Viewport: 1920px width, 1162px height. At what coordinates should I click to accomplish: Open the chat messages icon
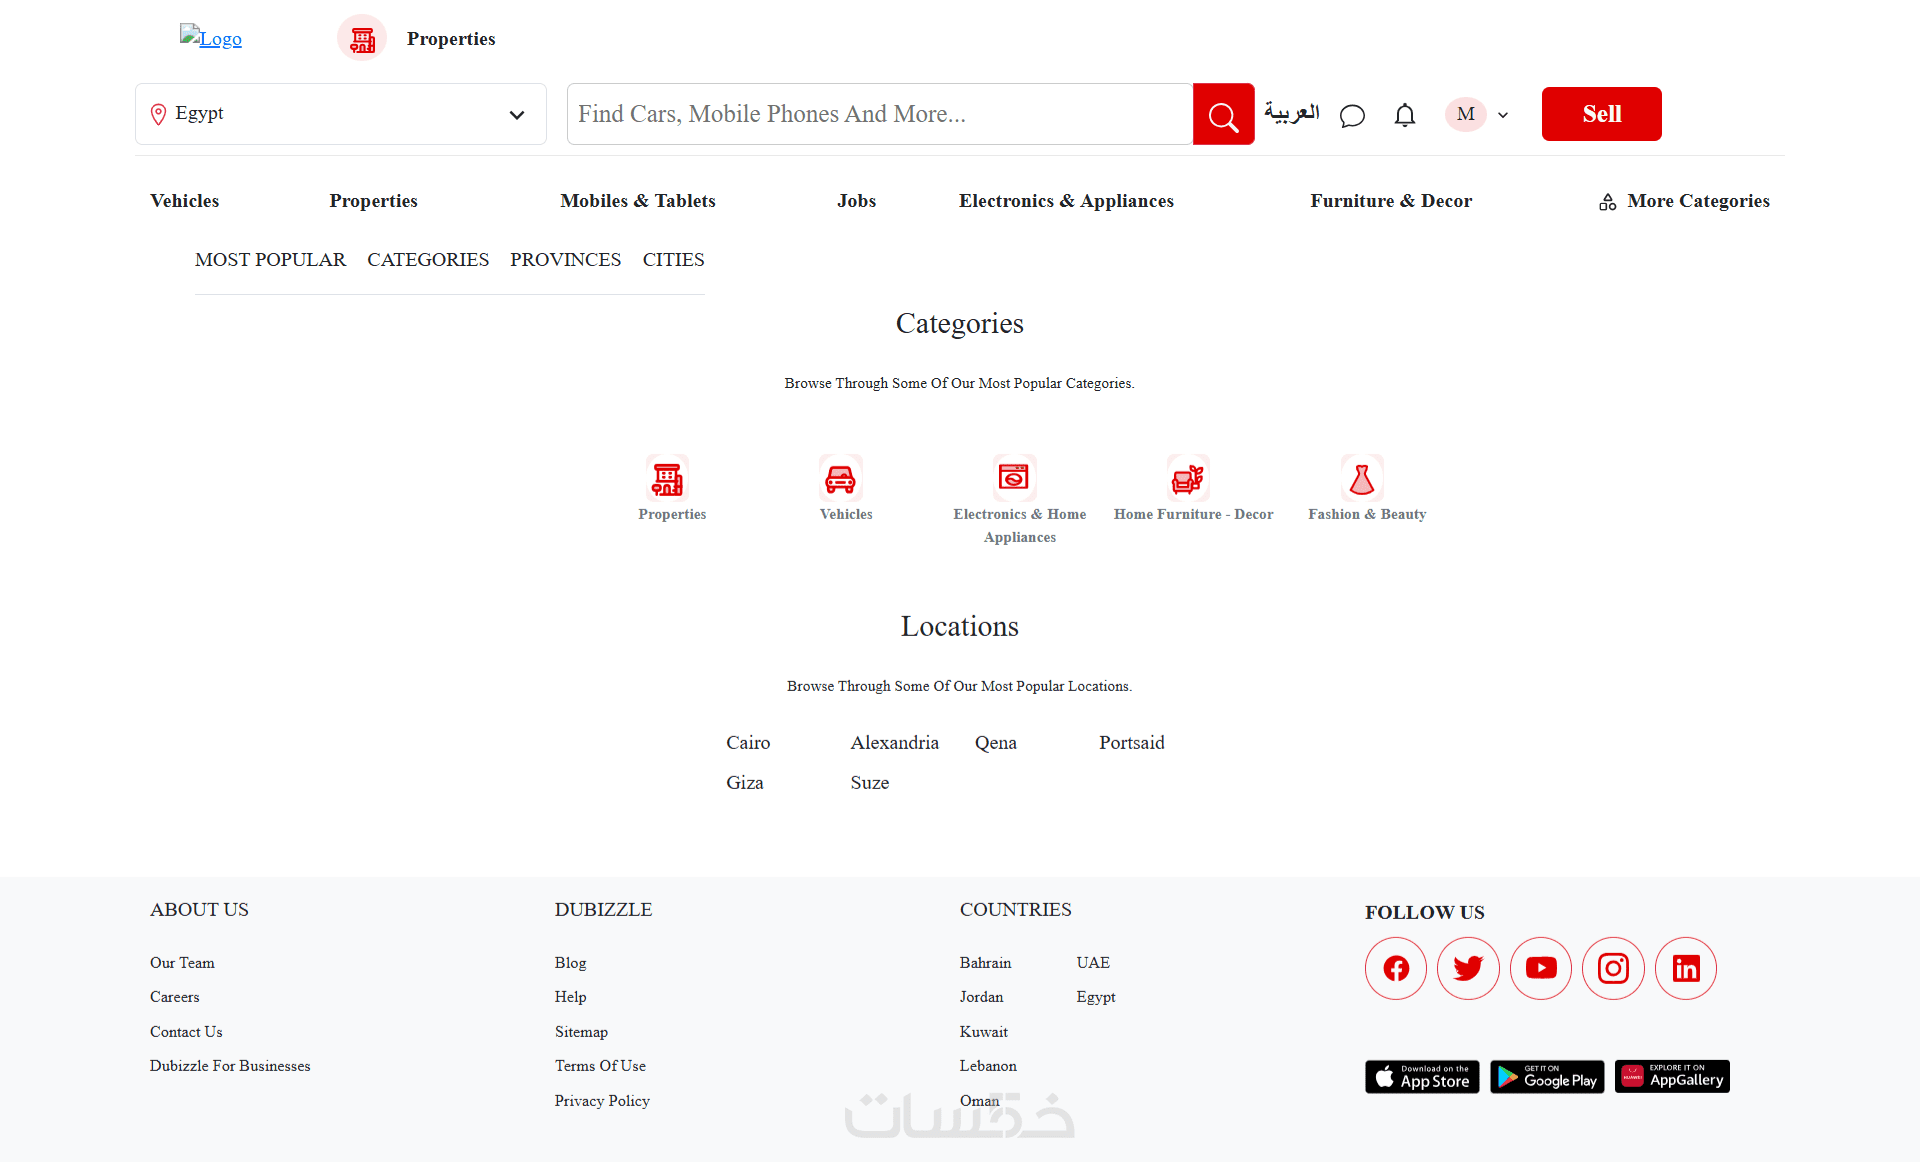click(x=1352, y=116)
